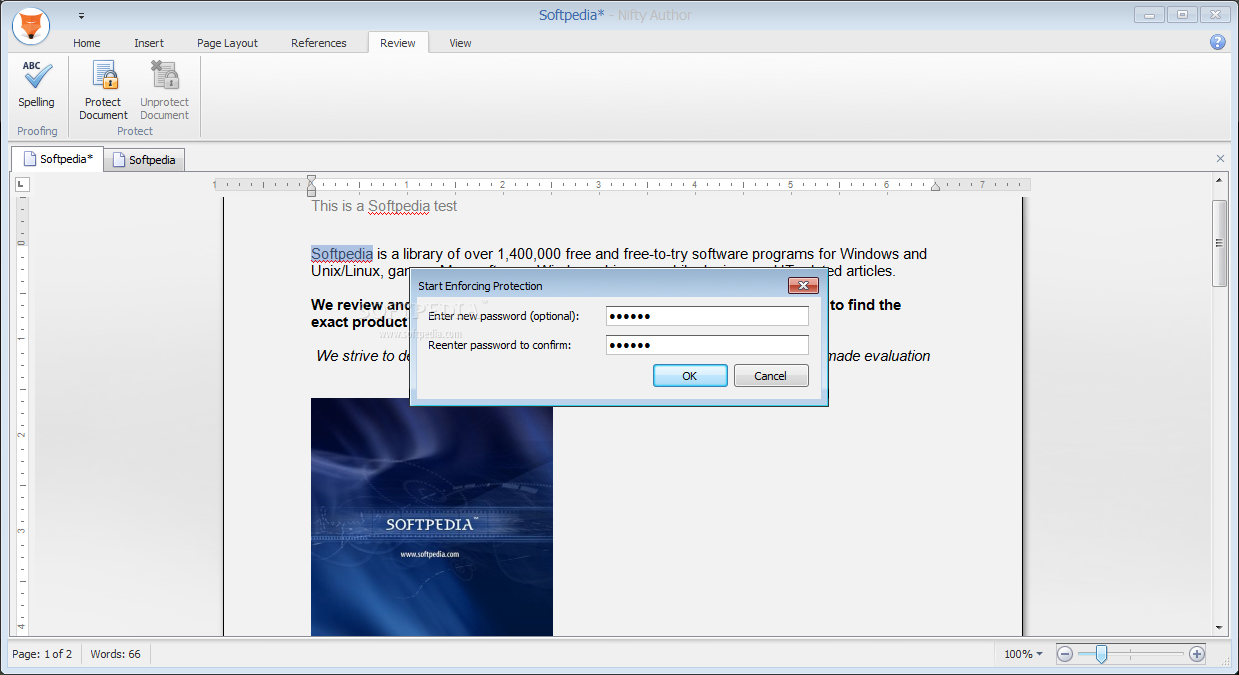Switch to the second Softpedia document tab
The height and width of the screenshot is (675, 1239).
pos(144,160)
